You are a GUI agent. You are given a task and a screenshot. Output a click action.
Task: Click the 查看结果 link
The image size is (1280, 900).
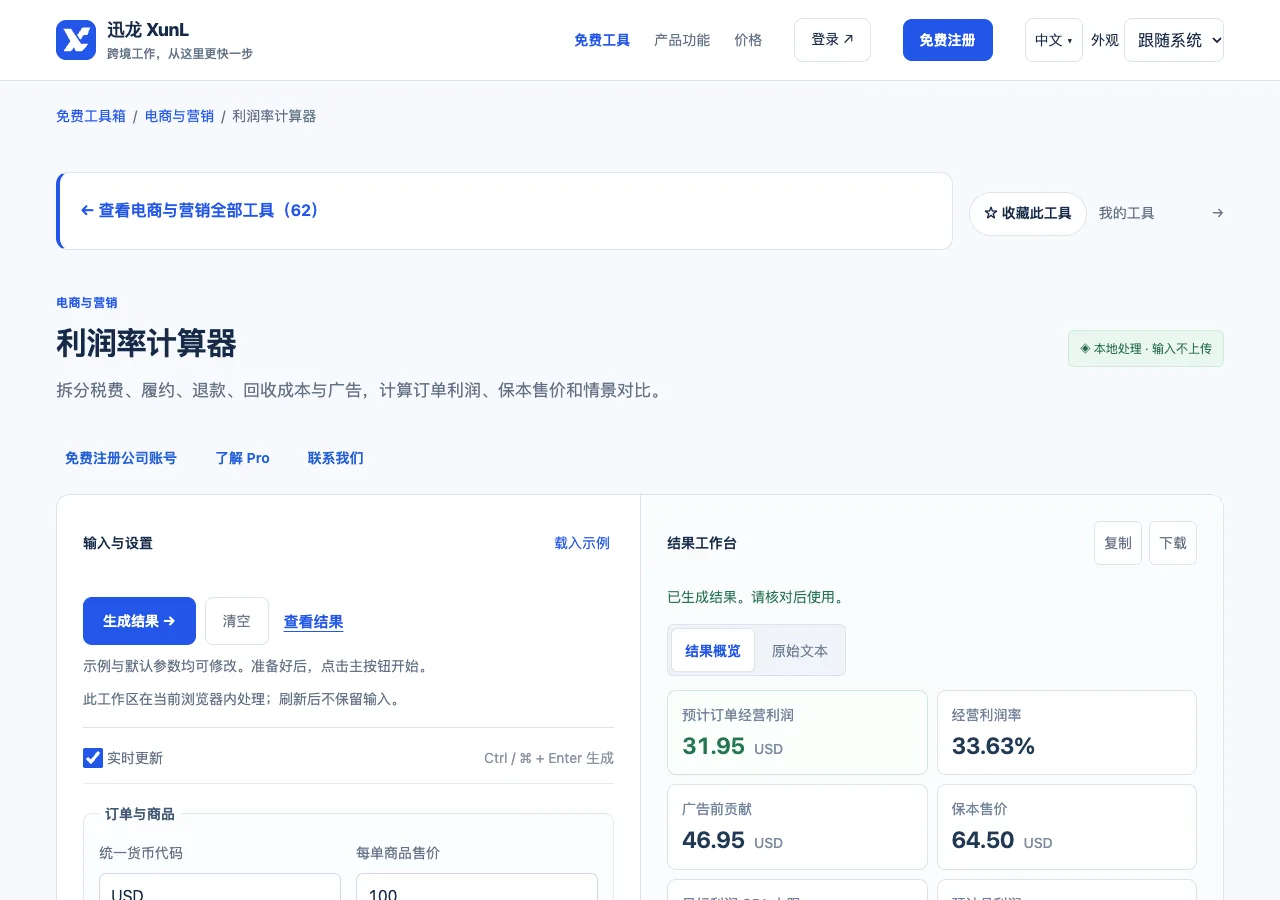tap(314, 622)
